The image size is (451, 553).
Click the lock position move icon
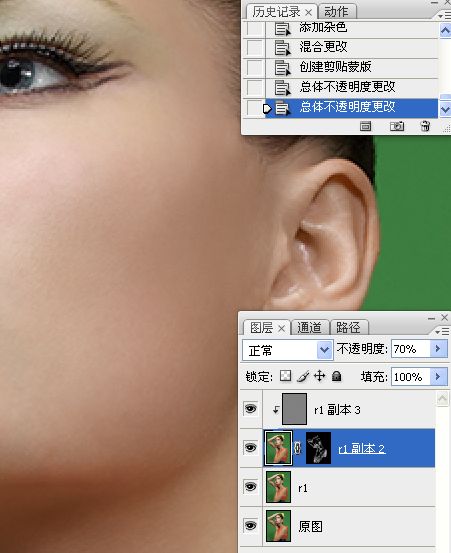pos(319,376)
